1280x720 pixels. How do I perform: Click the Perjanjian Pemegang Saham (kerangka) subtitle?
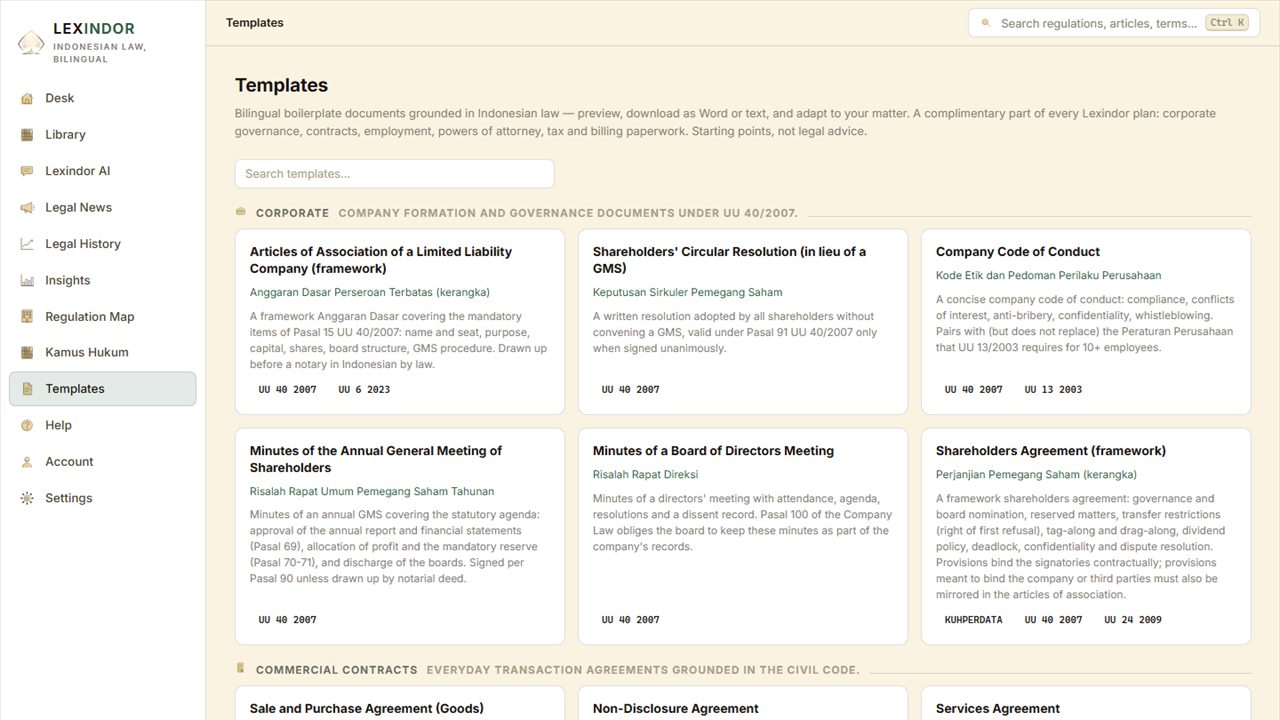point(1036,474)
